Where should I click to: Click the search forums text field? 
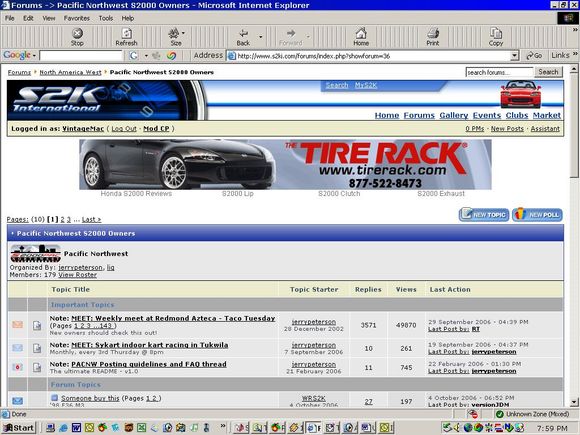pos(499,72)
